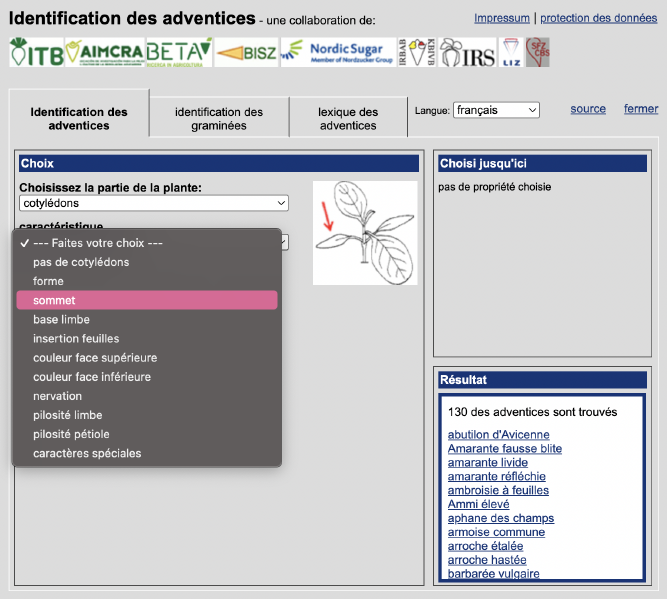Open the BETA partner logo

[178, 52]
